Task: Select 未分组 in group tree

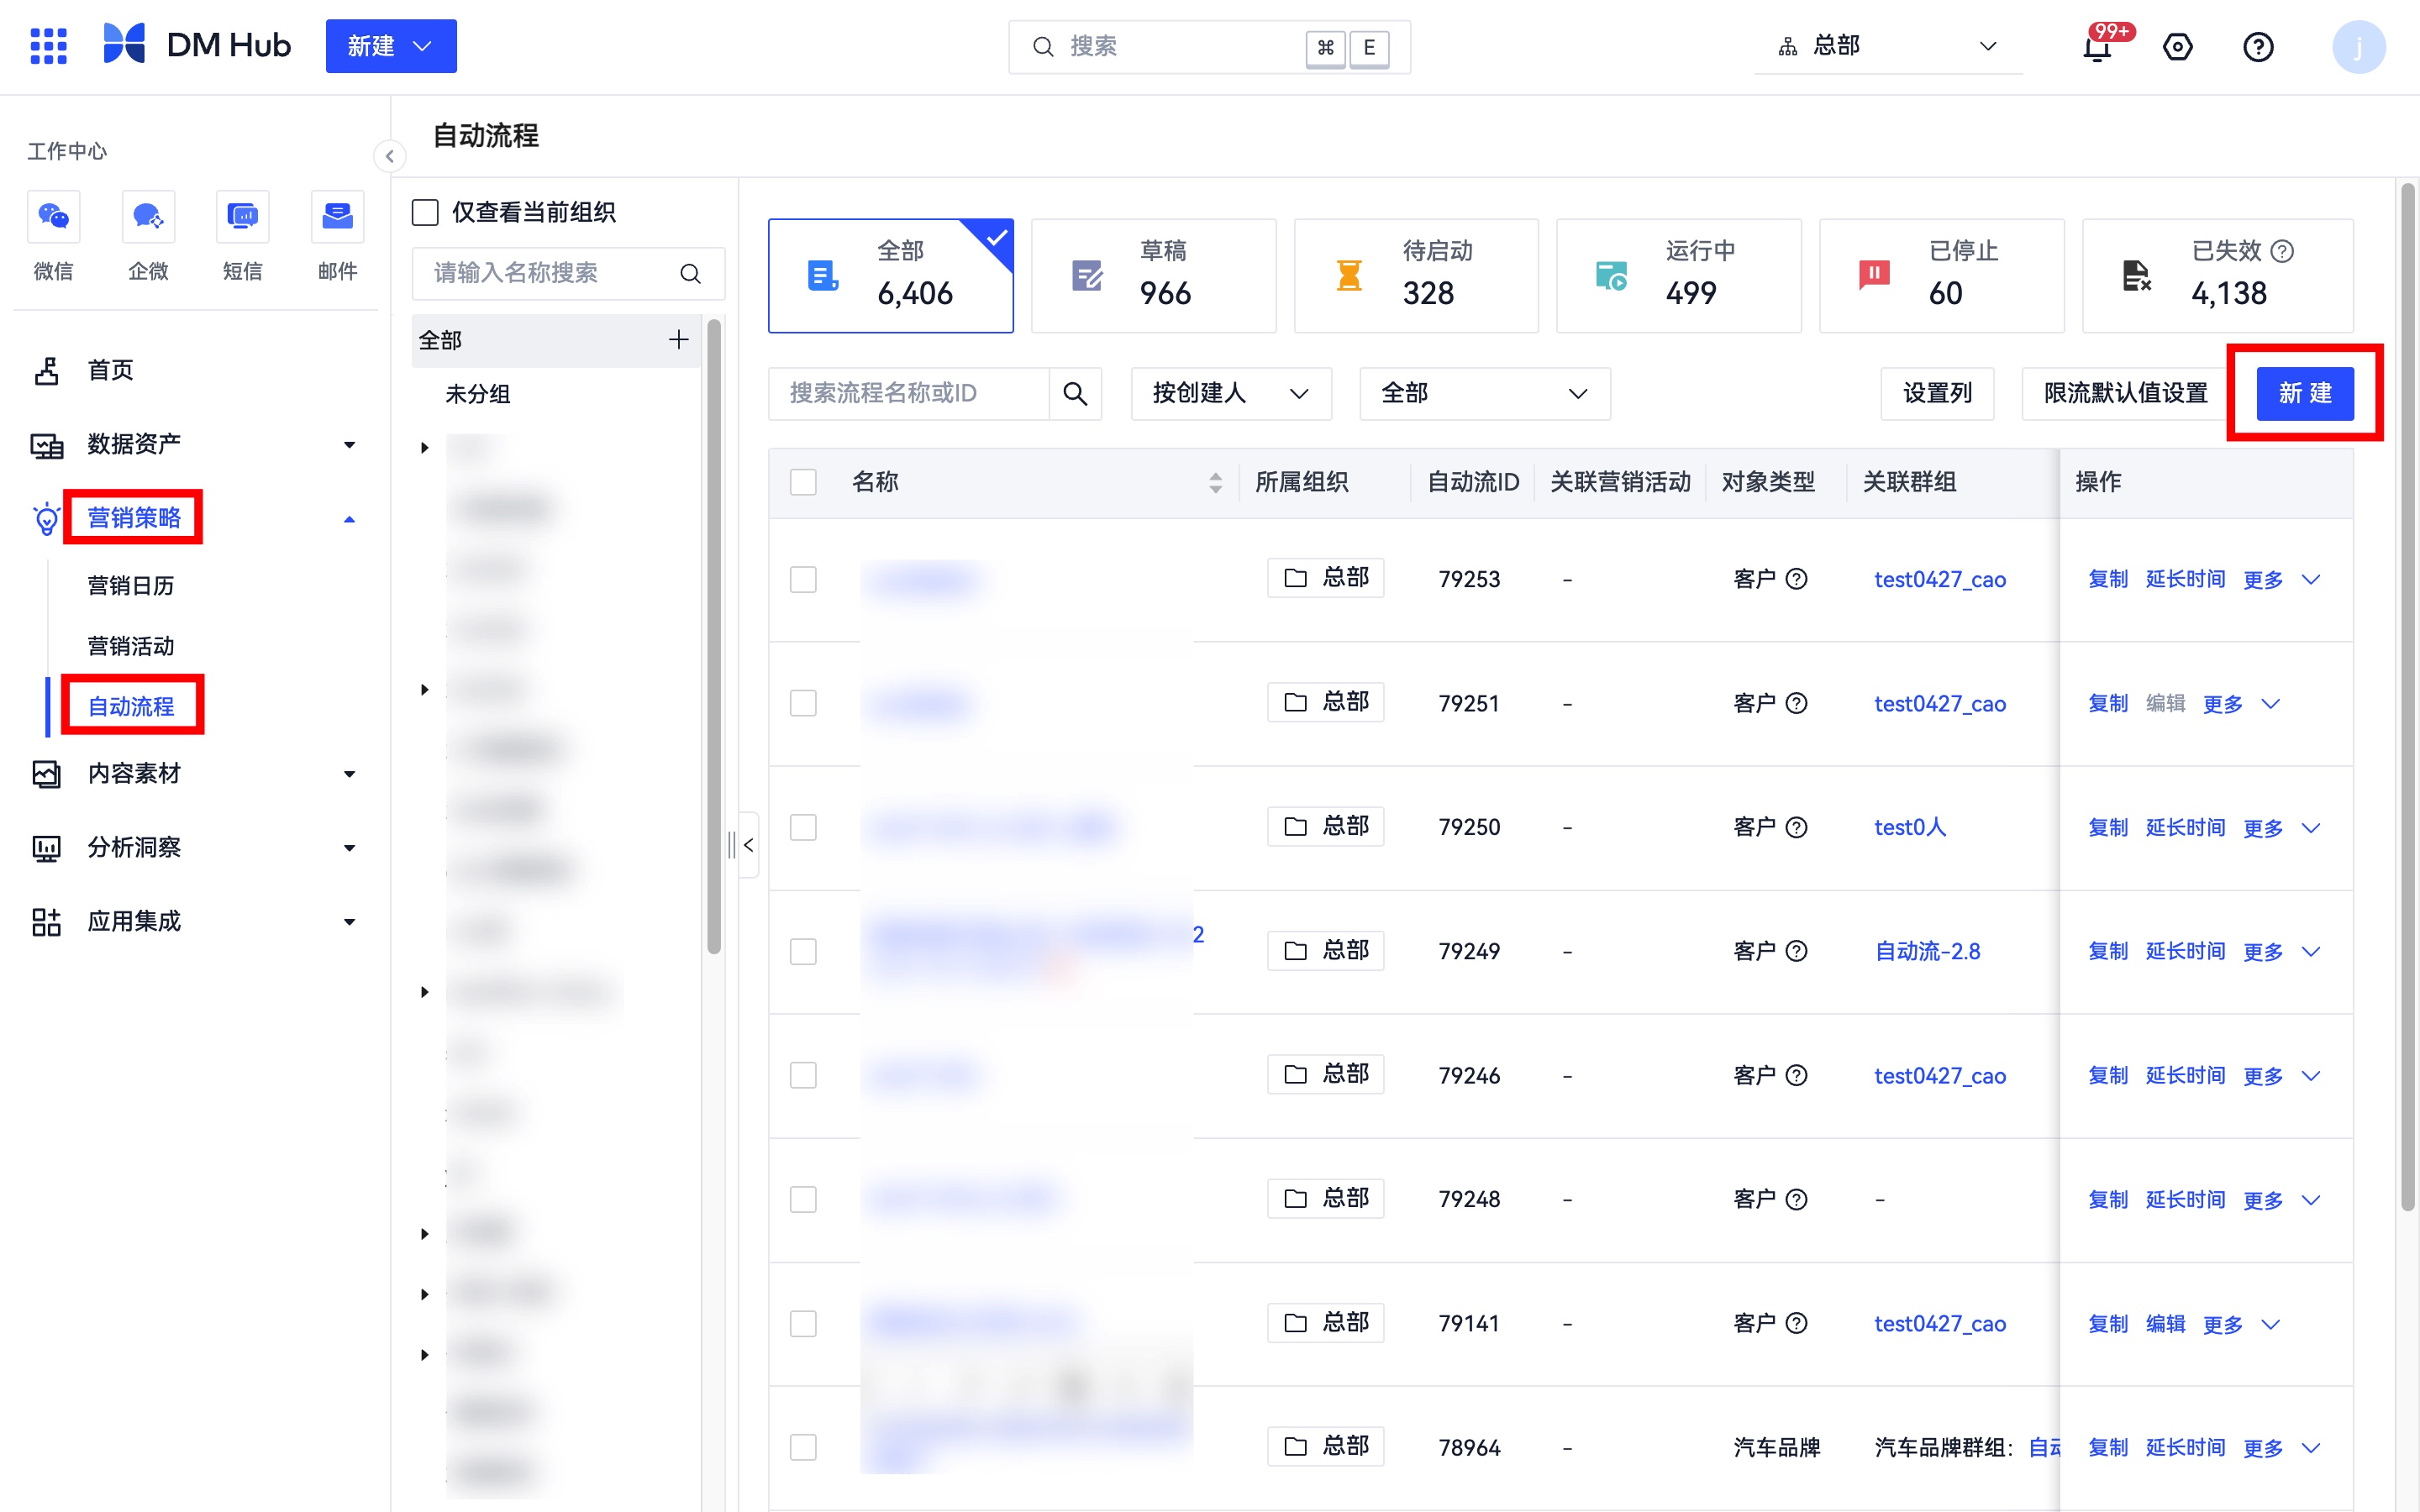Action: (x=478, y=394)
